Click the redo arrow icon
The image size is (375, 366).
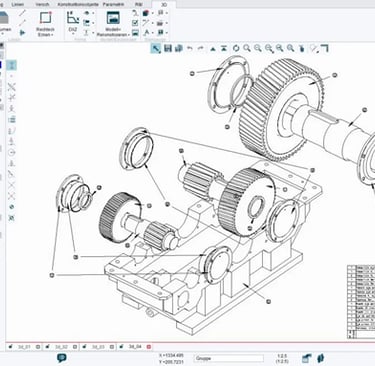pyautogui.click(x=201, y=49)
